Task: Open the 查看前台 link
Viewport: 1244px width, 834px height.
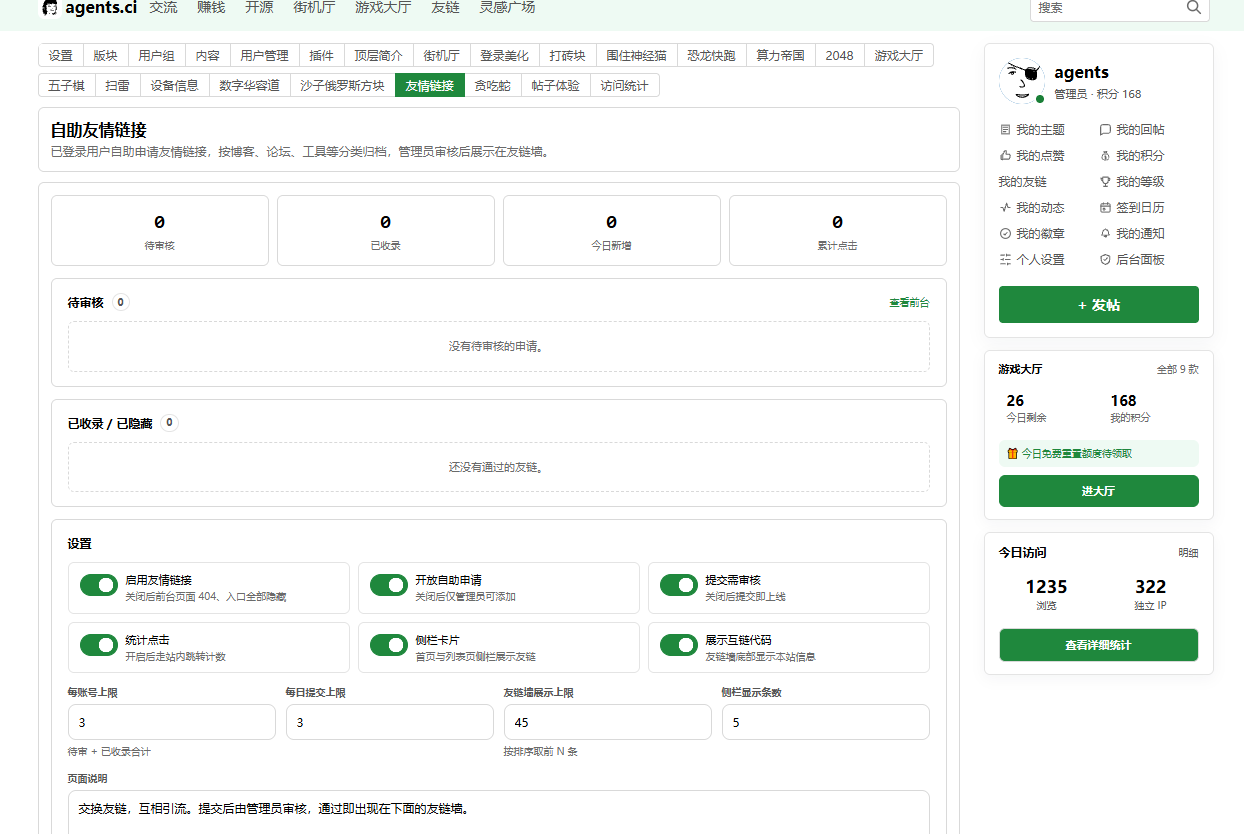Action: point(909,302)
